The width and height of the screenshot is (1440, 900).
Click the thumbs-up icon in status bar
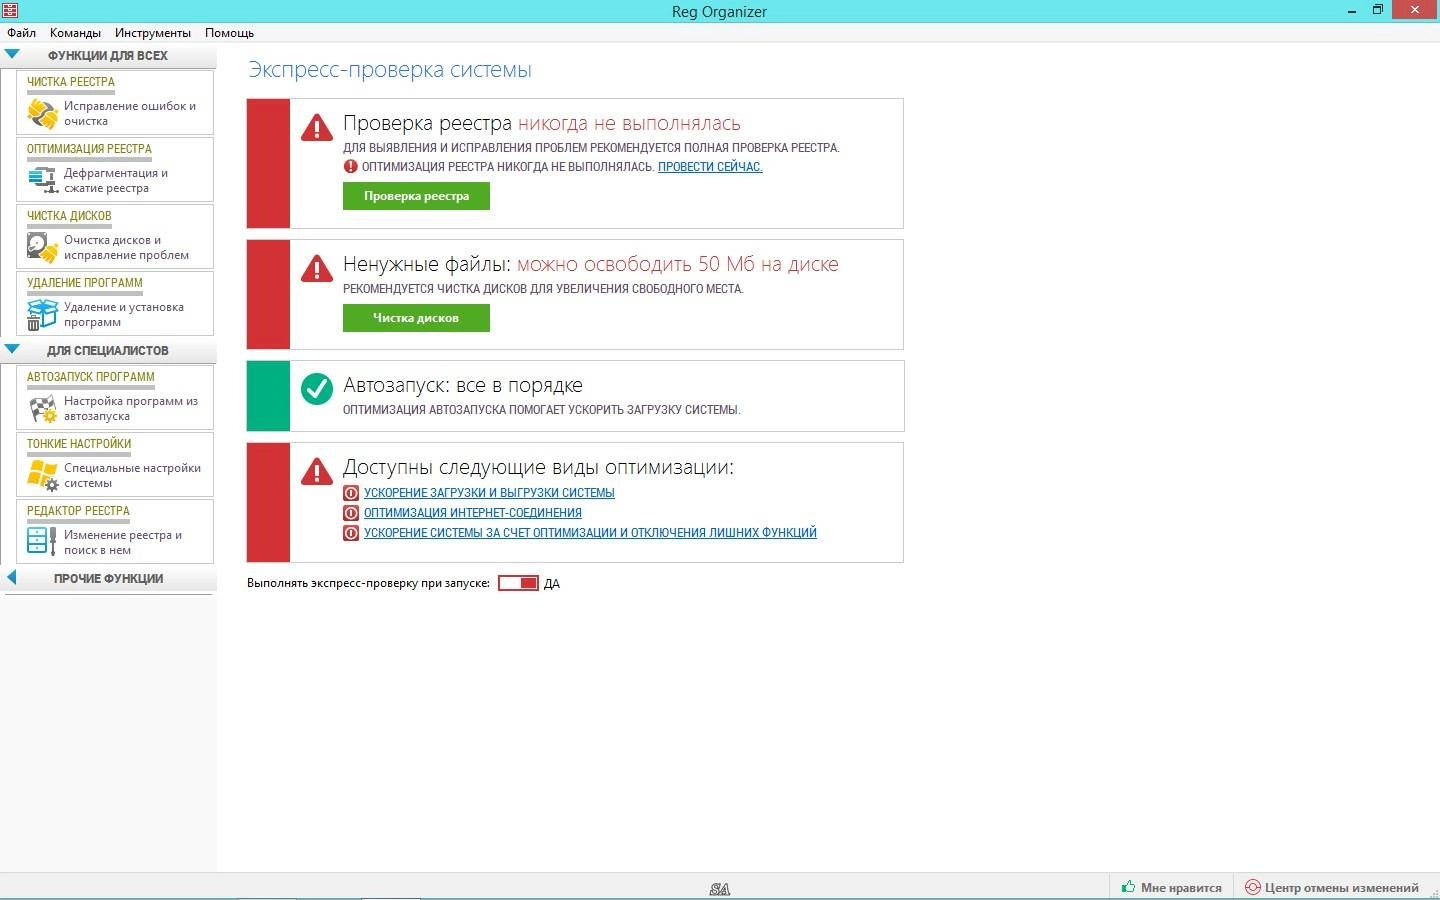1128,887
